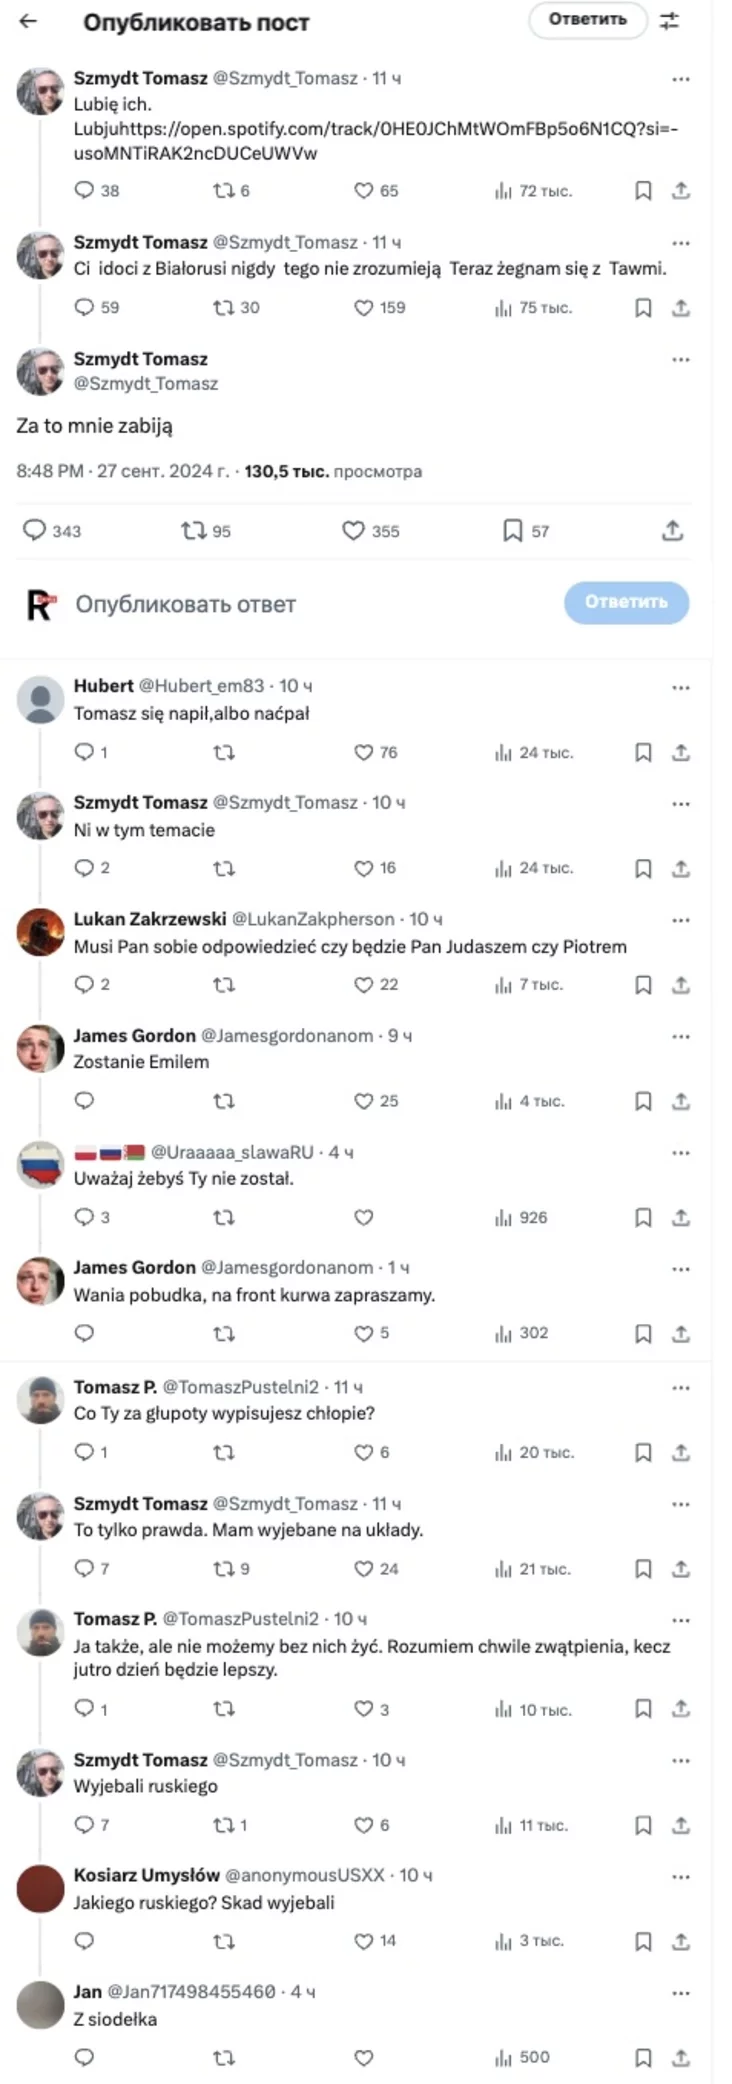The width and height of the screenshot is (732, 2084).
Task: View analytics of Hubert's reply (24 тыс.)
Action: tap(534, 753)
